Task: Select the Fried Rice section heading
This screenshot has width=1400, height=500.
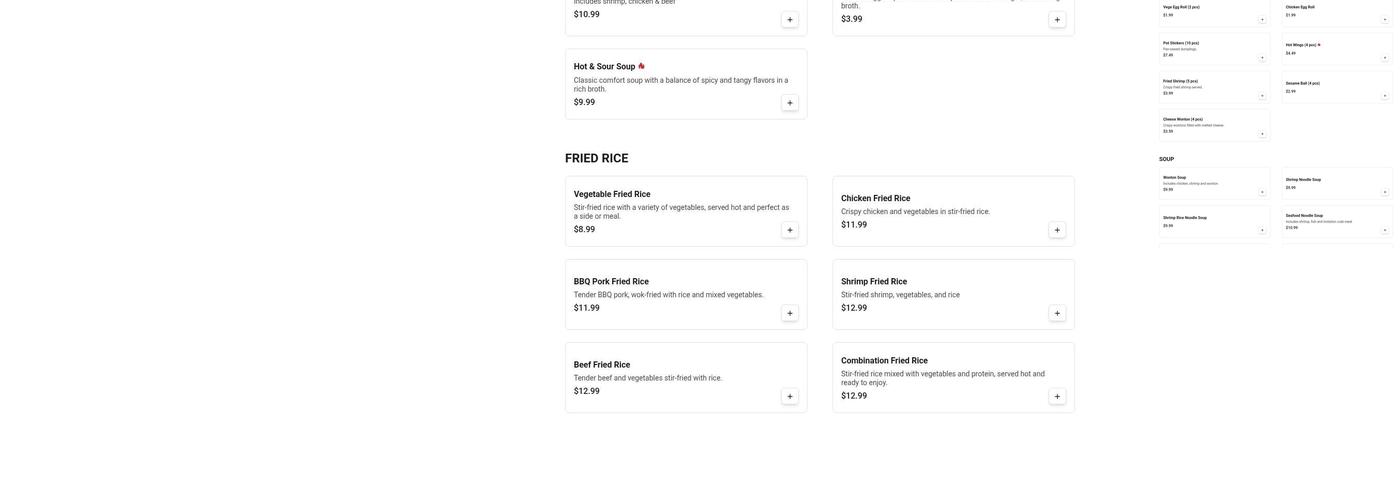Action: coord(597,158)
